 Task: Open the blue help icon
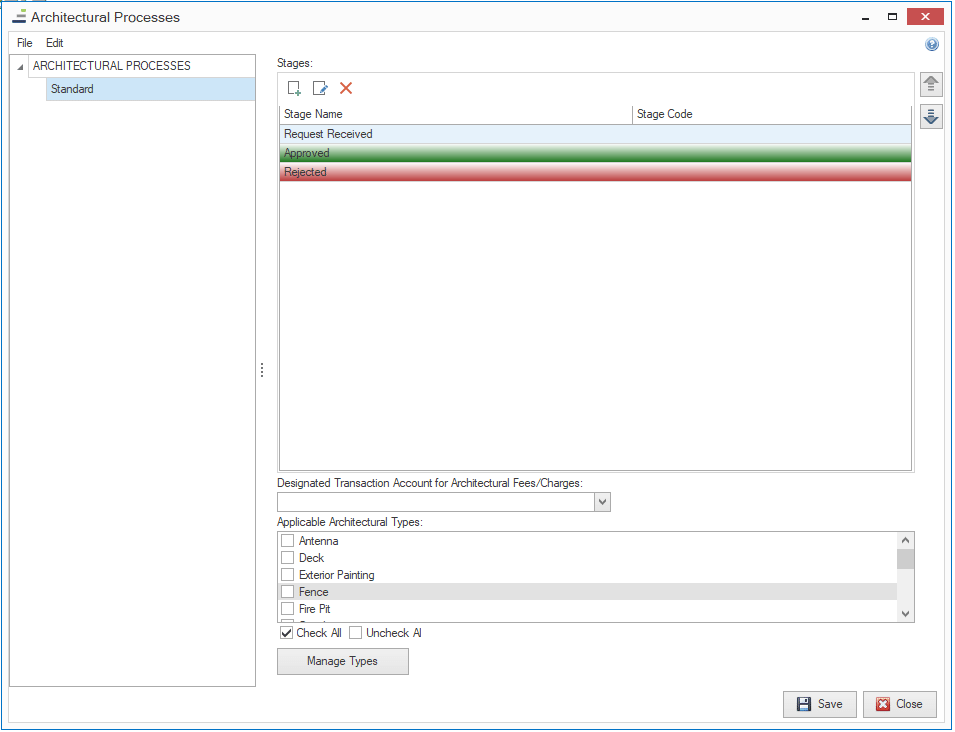click(932, 44)
